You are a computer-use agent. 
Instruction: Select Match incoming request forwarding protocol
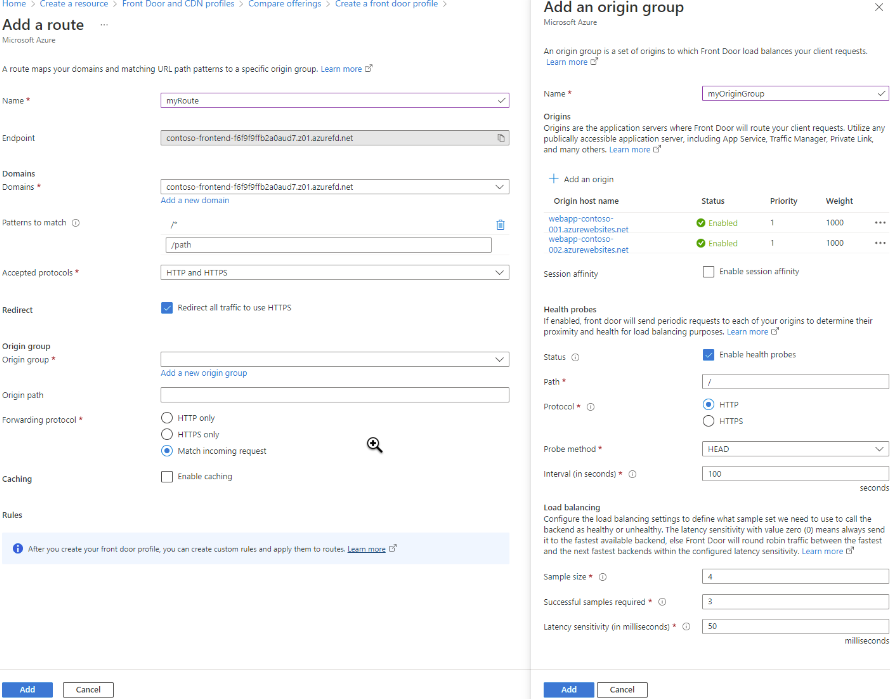pos(167,451)
